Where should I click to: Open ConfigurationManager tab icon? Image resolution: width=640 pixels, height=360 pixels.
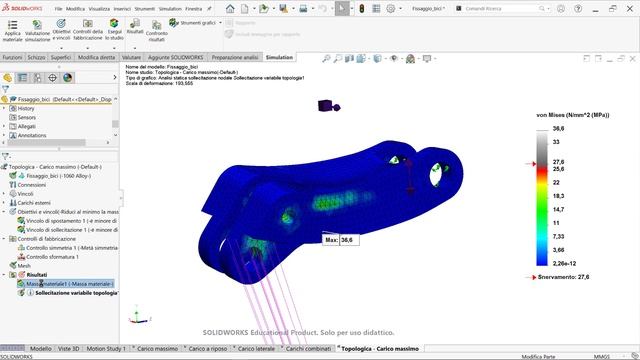point(38,78)
